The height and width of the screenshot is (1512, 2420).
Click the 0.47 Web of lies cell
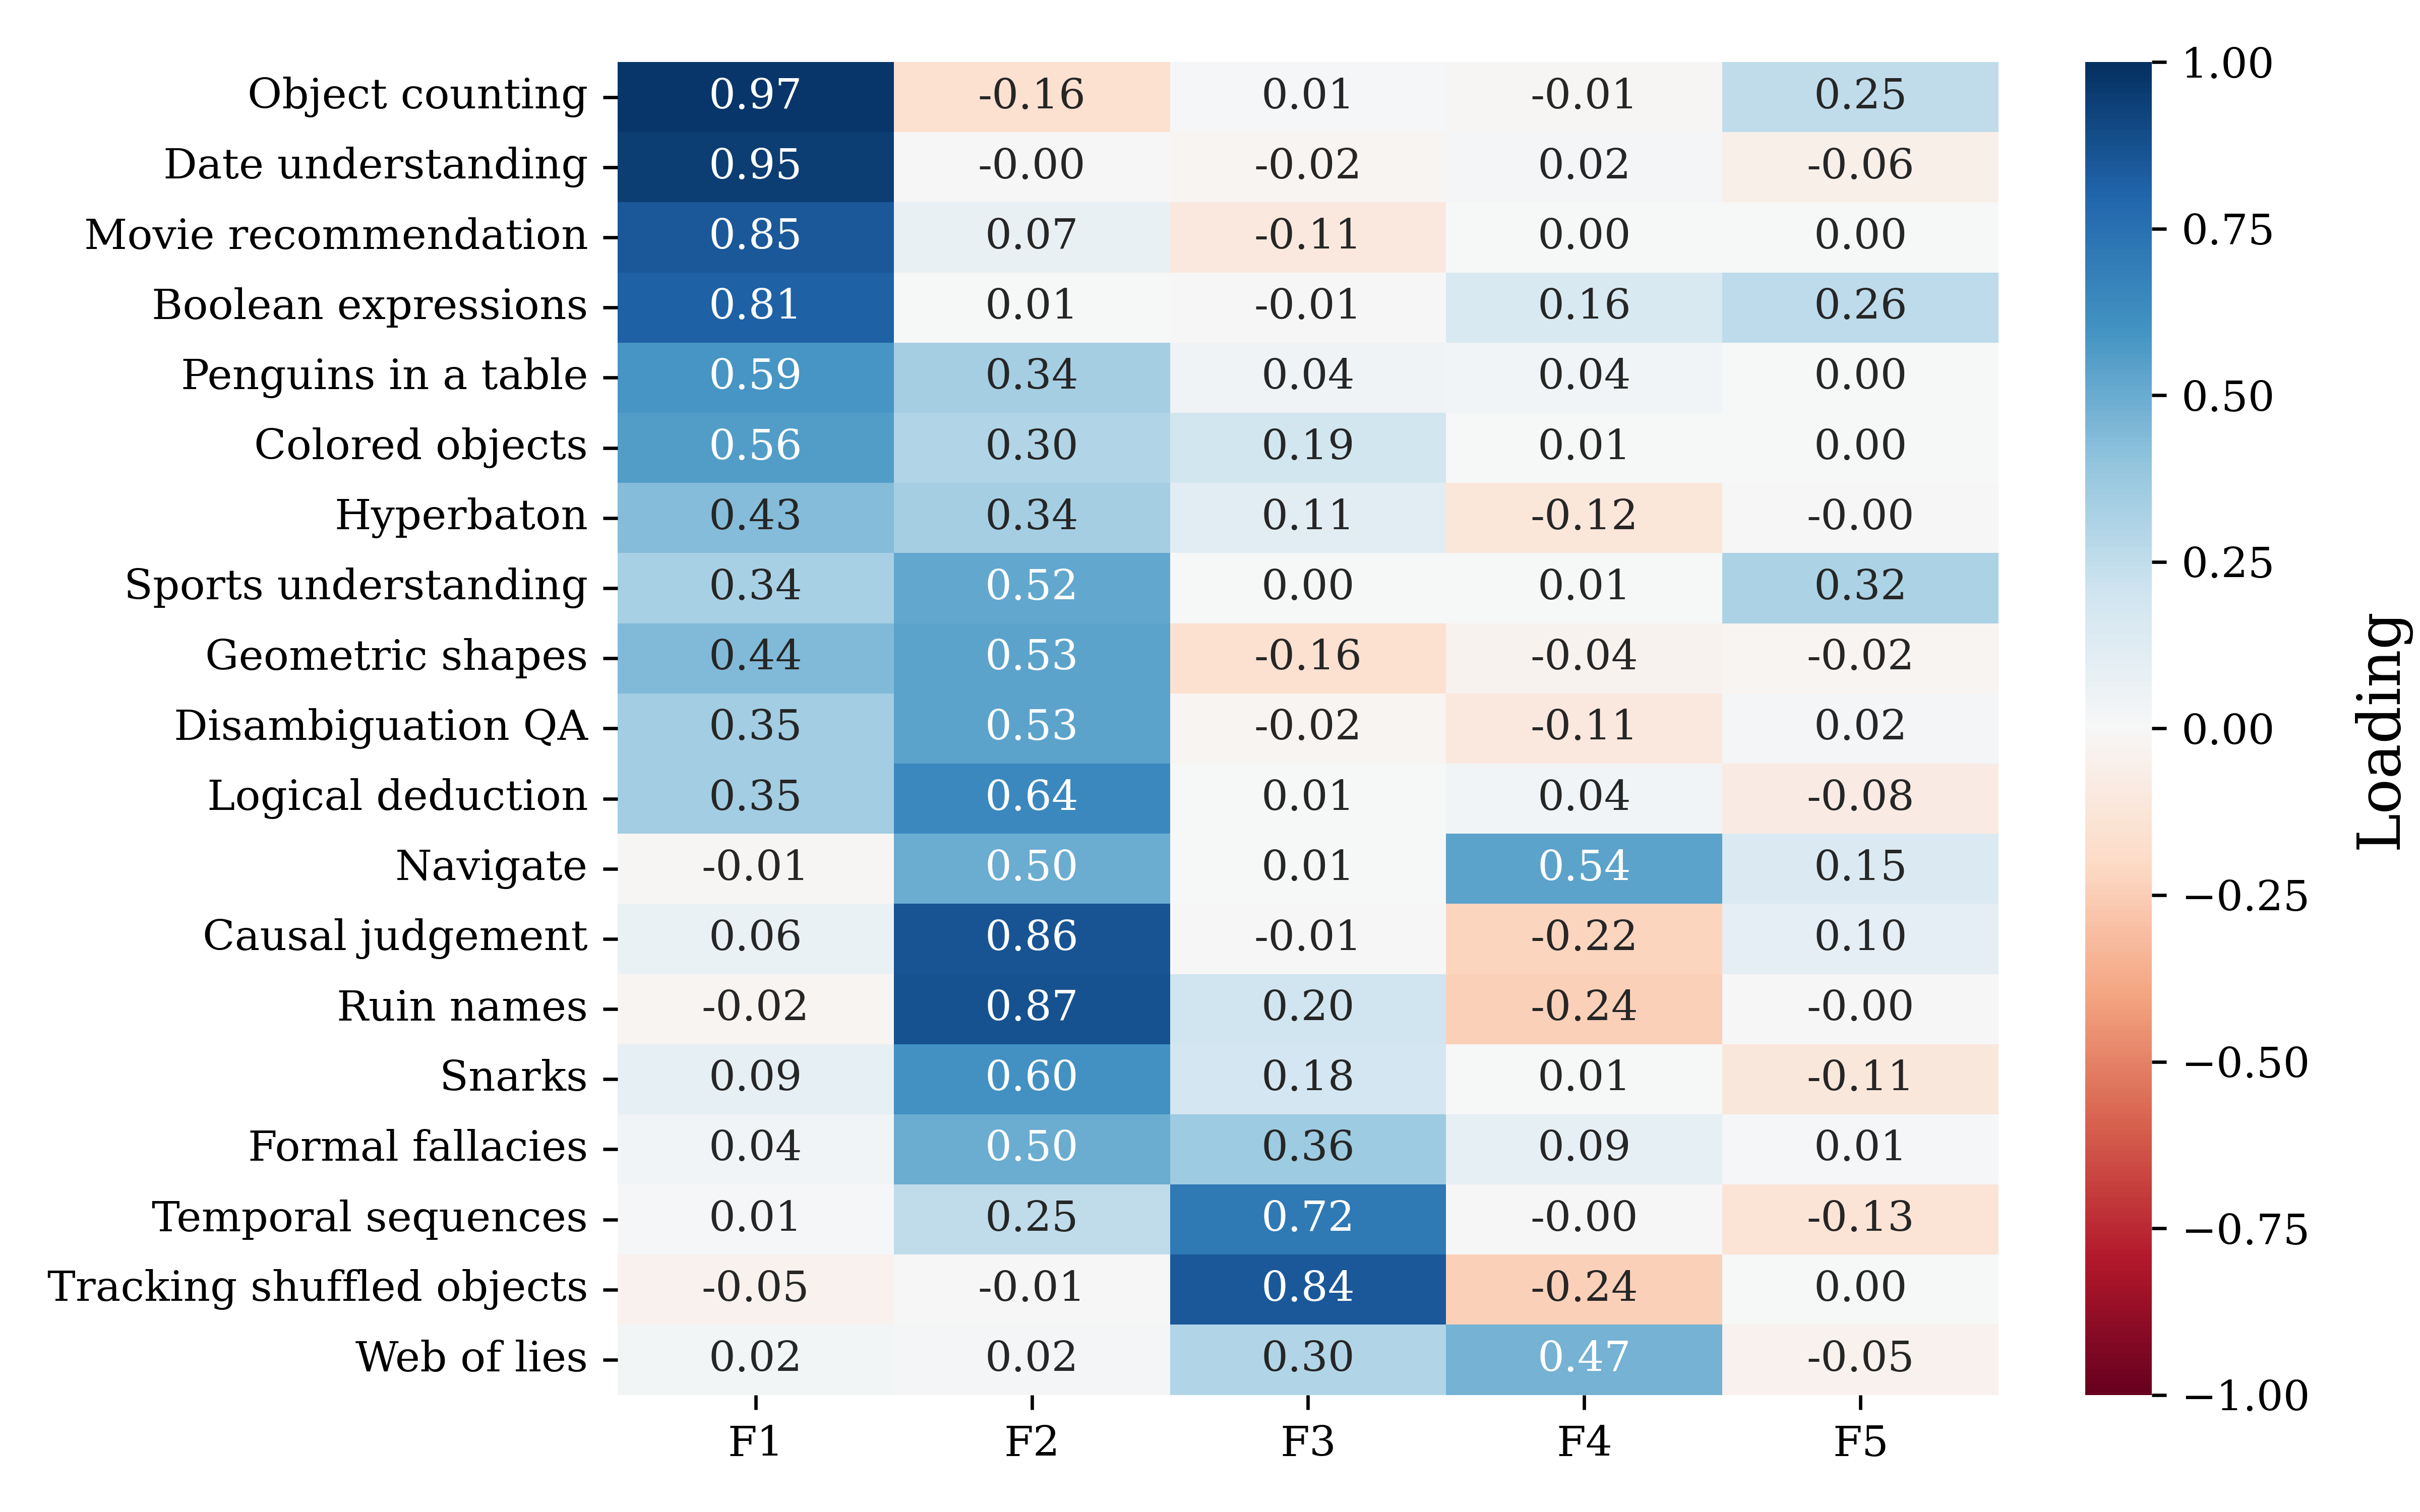point(1583,1358)
